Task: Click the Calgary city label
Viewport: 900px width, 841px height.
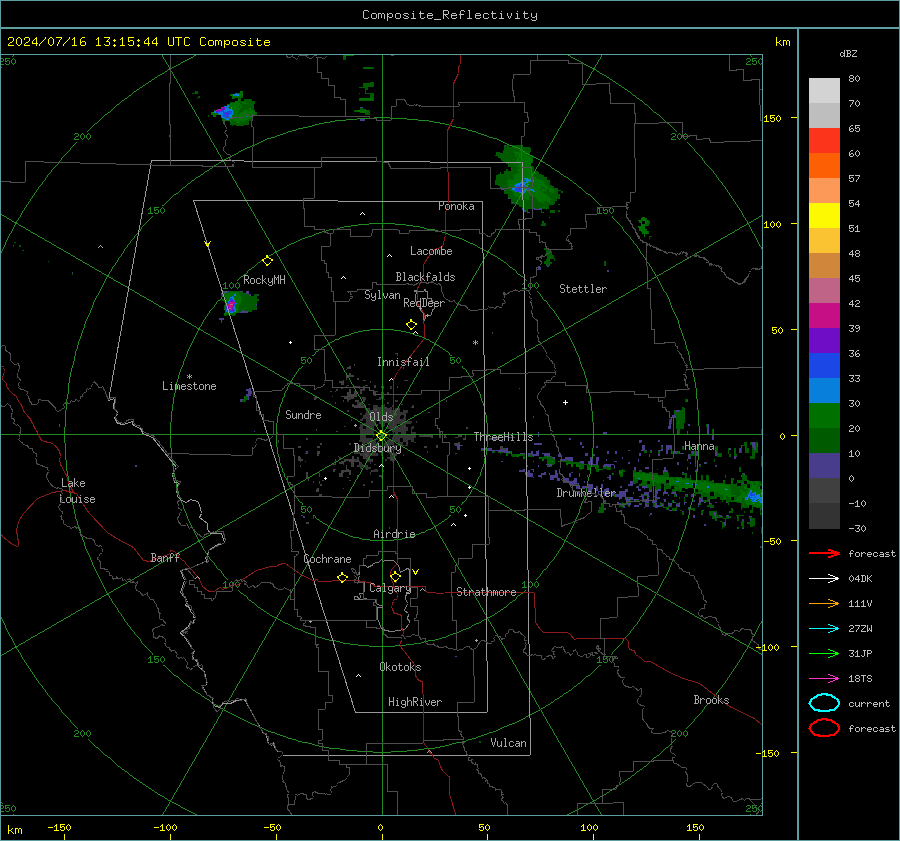Action: click(390, 588)
